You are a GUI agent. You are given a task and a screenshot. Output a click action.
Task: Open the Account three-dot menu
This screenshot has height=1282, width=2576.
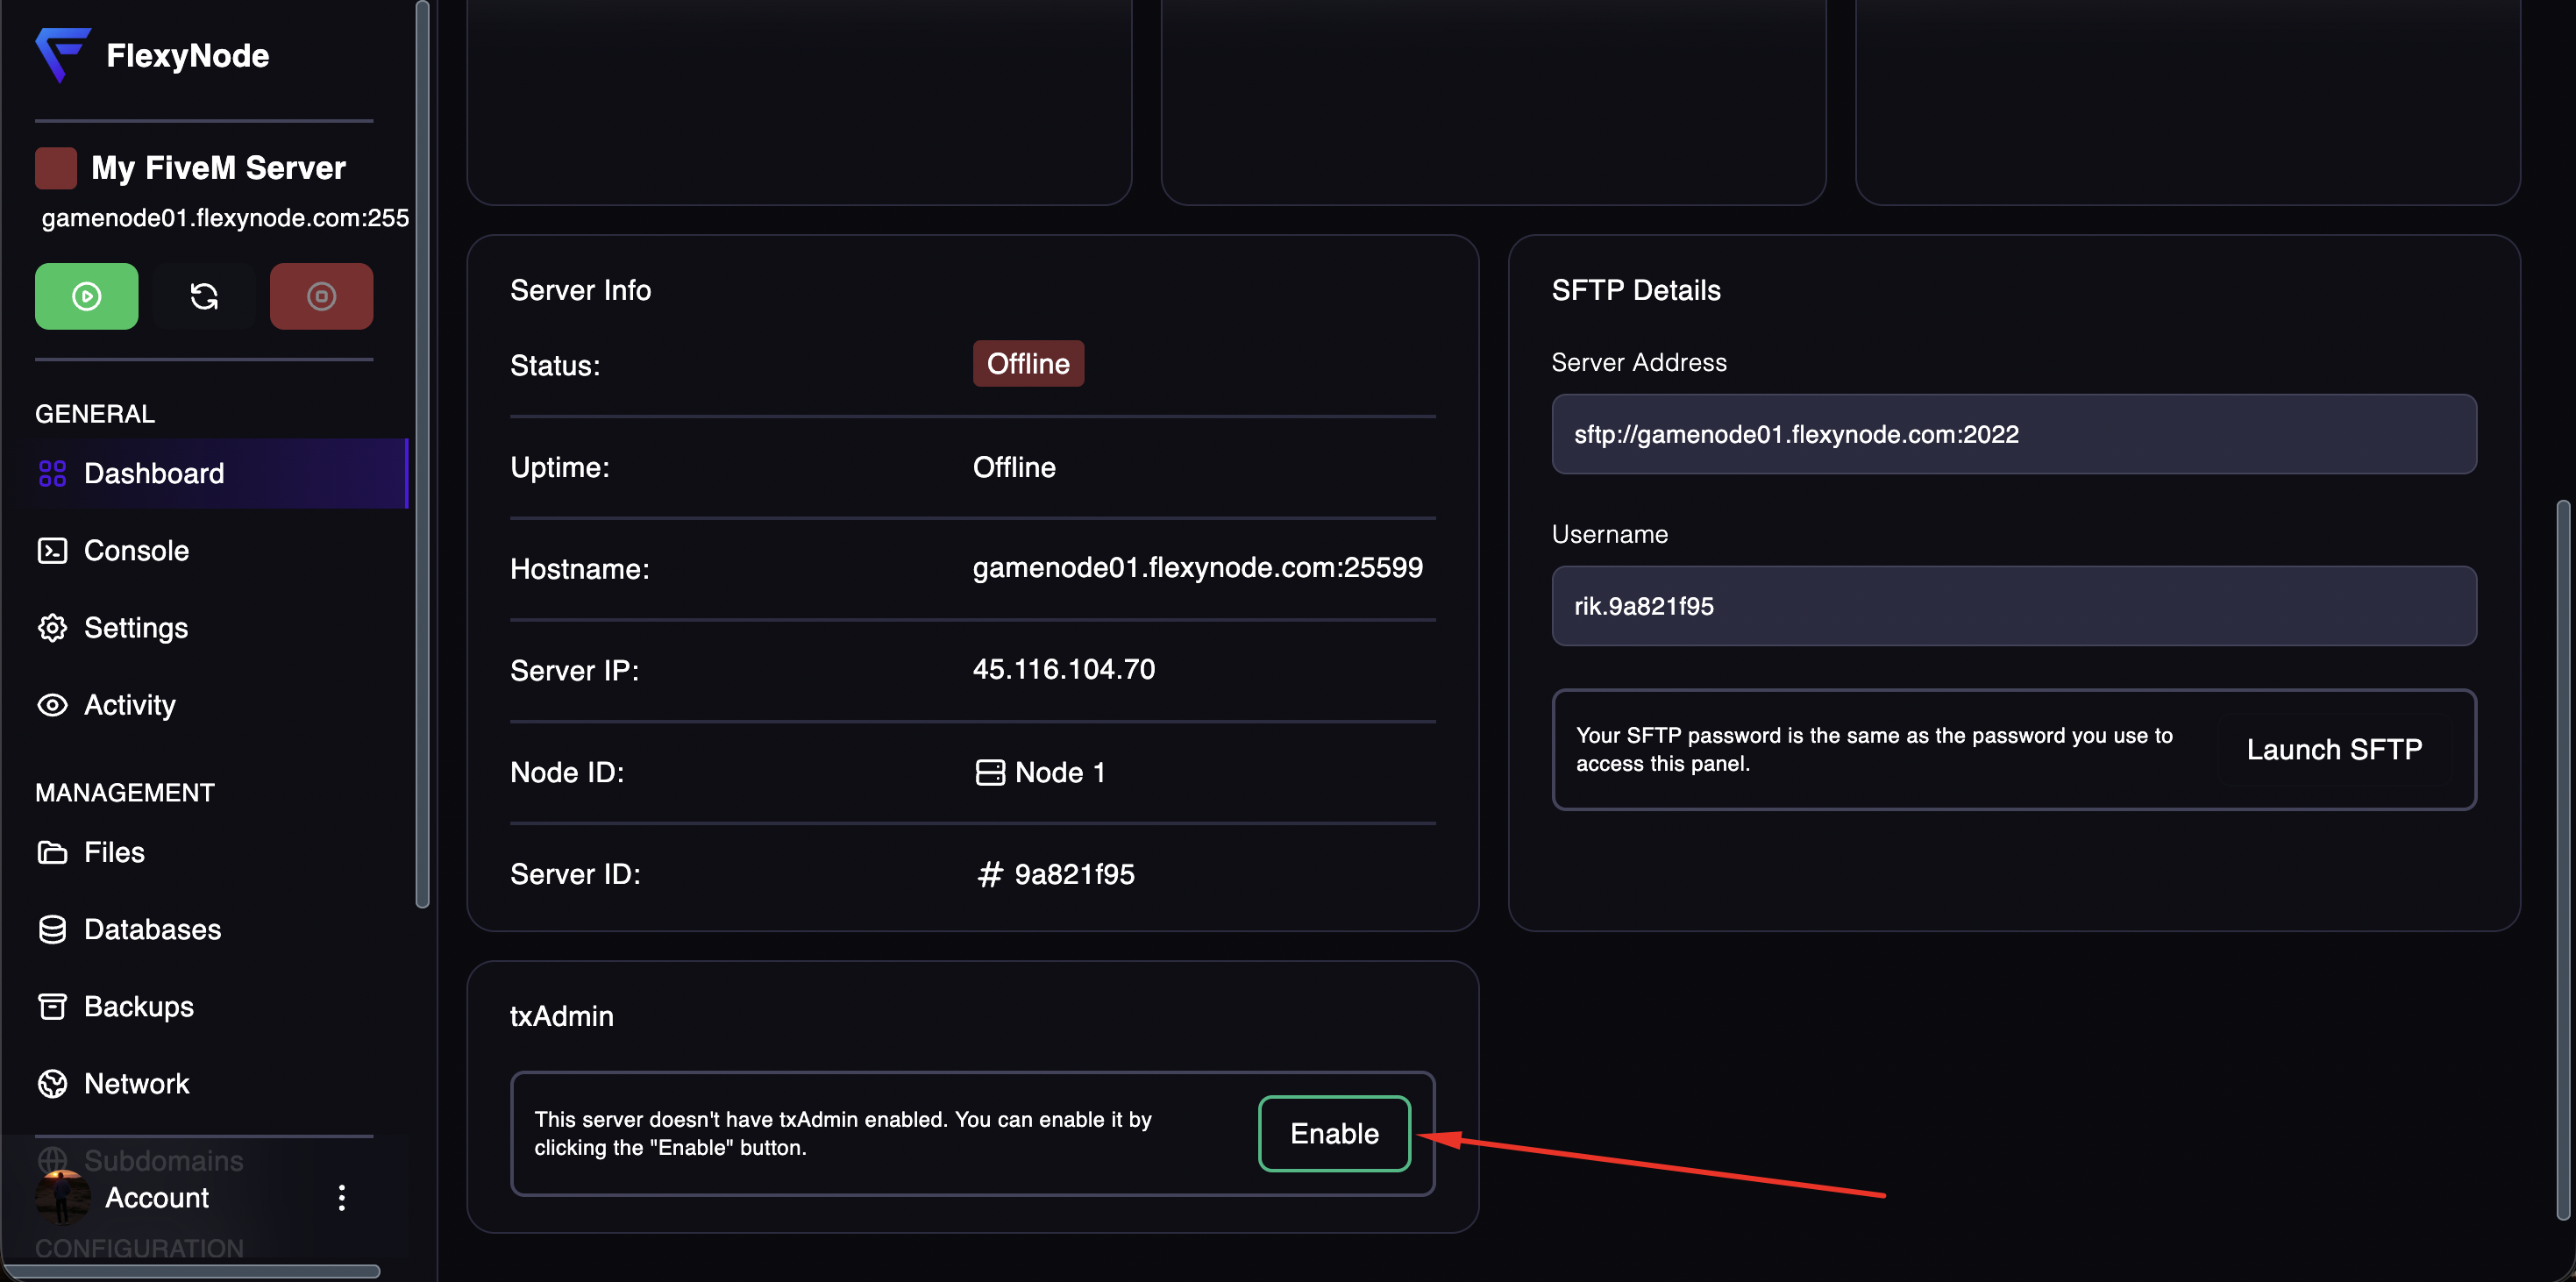tap(342, 1198)
